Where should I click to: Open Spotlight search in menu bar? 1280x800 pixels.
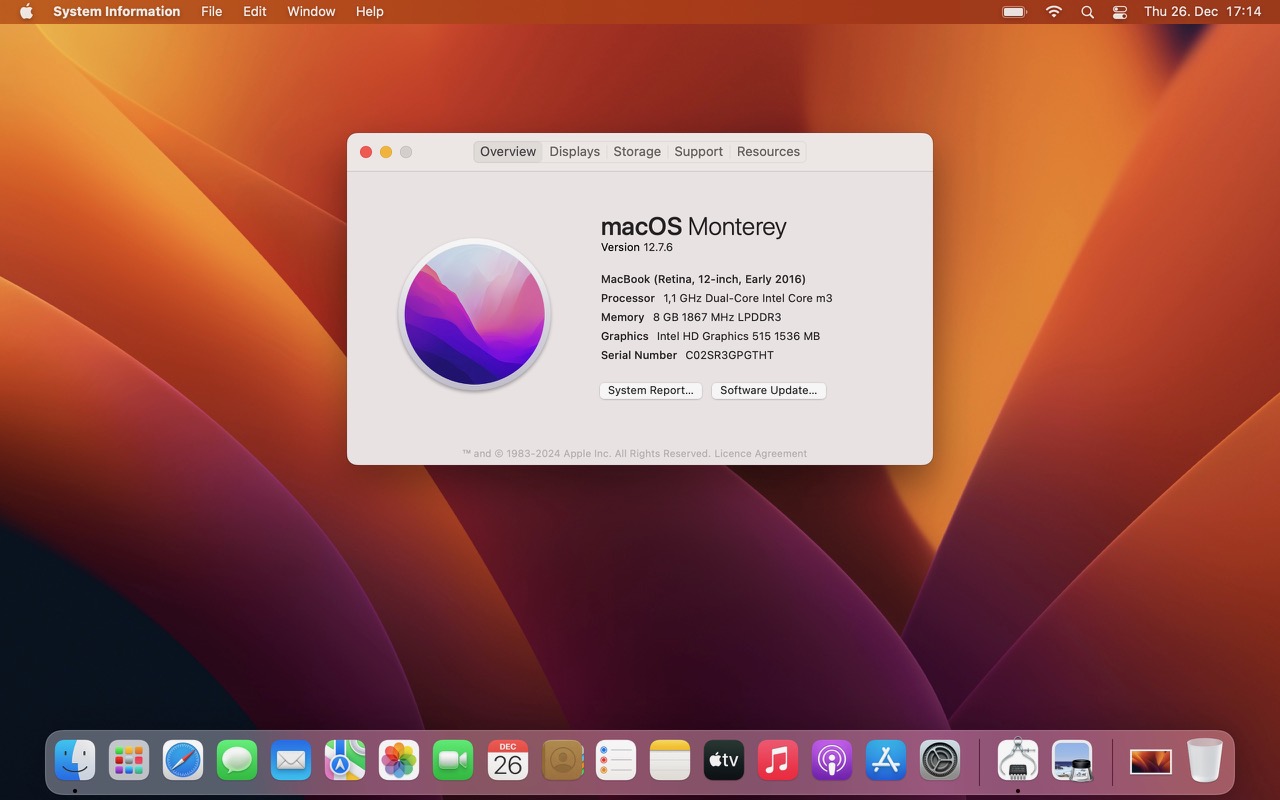coord(1087,12)
